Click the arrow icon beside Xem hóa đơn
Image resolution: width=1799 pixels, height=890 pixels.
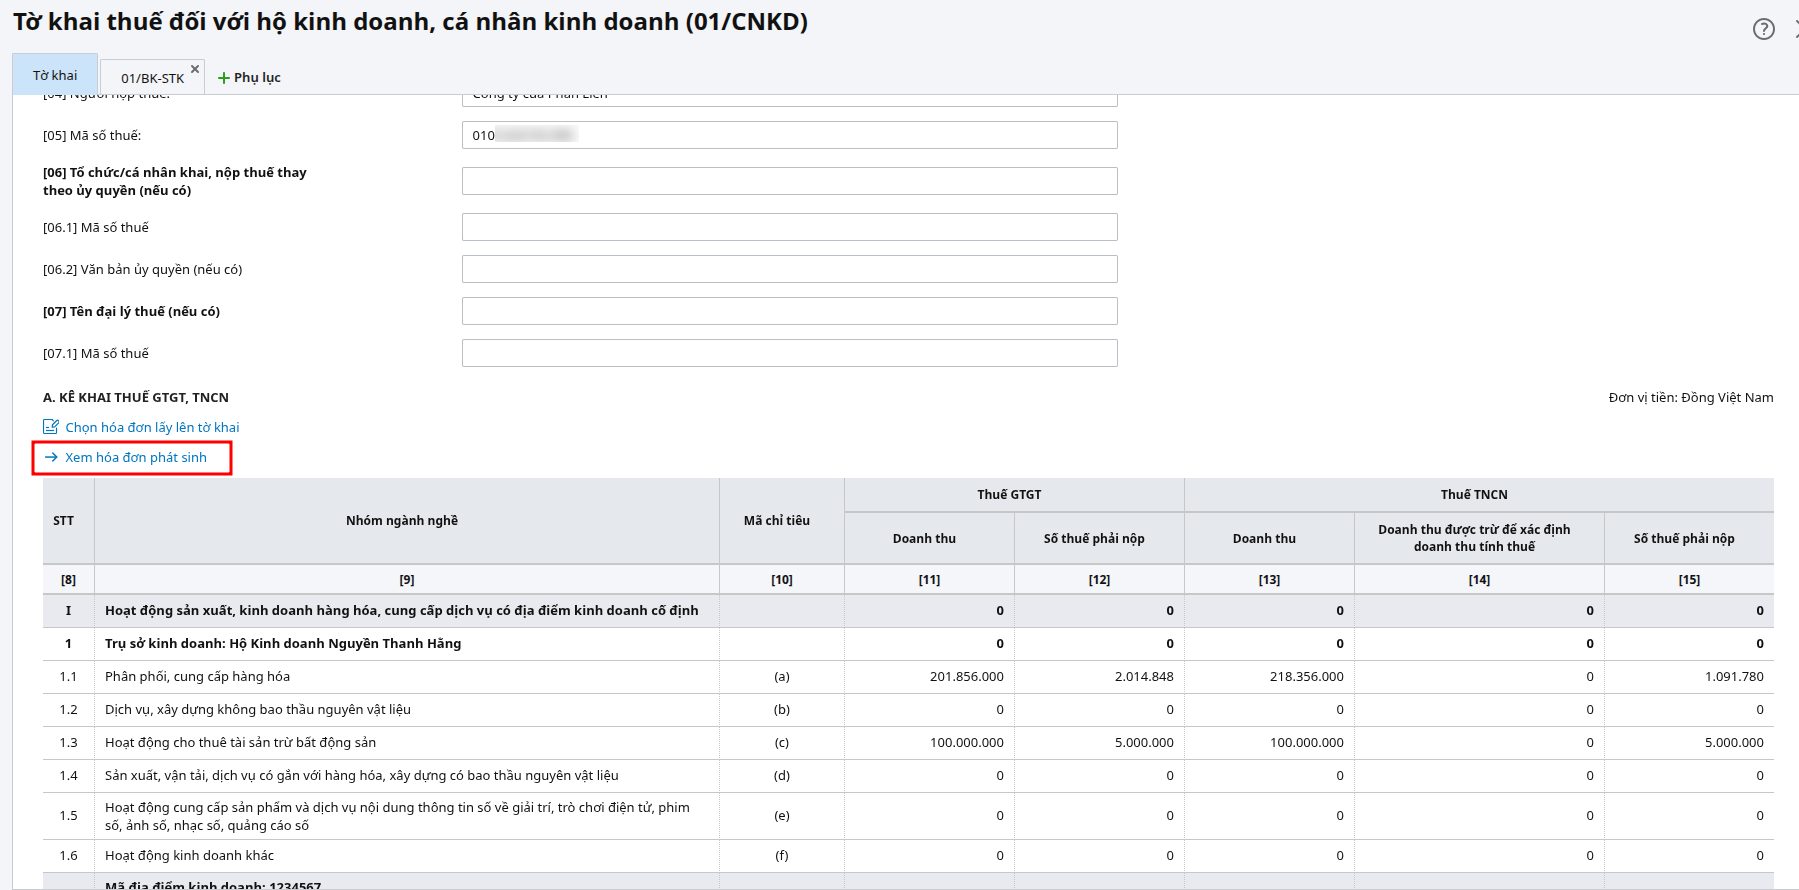[x=52, y=457]
